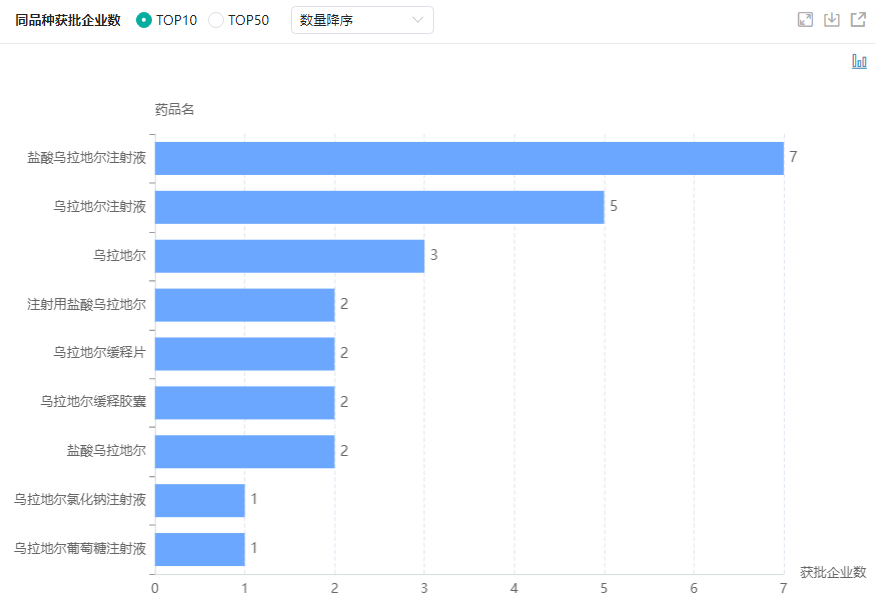
Task: Click the 乌拉地尔缓释胶囊 axis label
Action: [93, 402]
